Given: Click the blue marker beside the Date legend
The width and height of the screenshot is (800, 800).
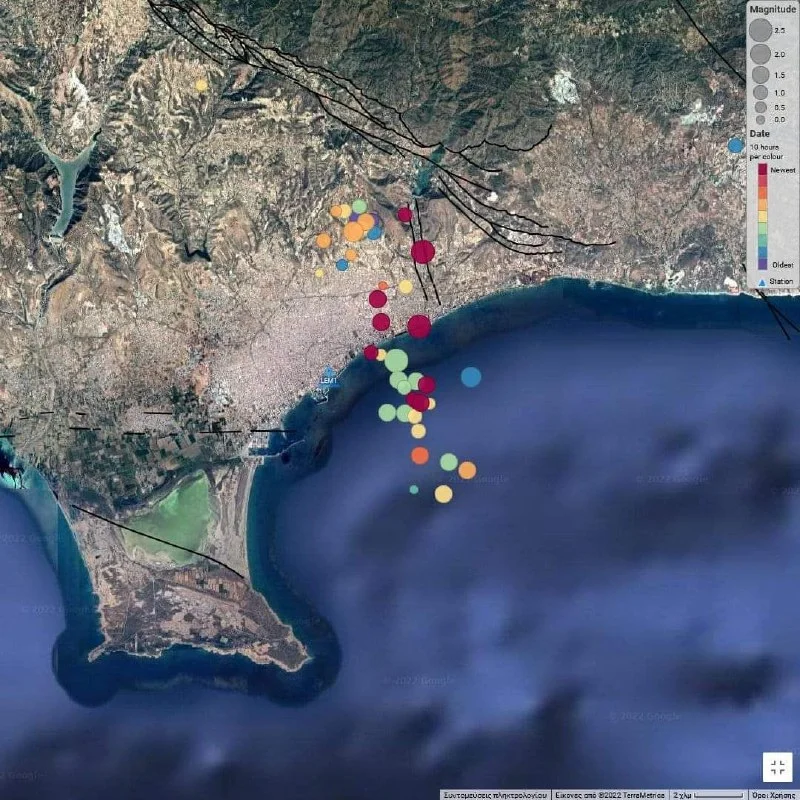Looking at the screenshot, I should tap(736, 145).
